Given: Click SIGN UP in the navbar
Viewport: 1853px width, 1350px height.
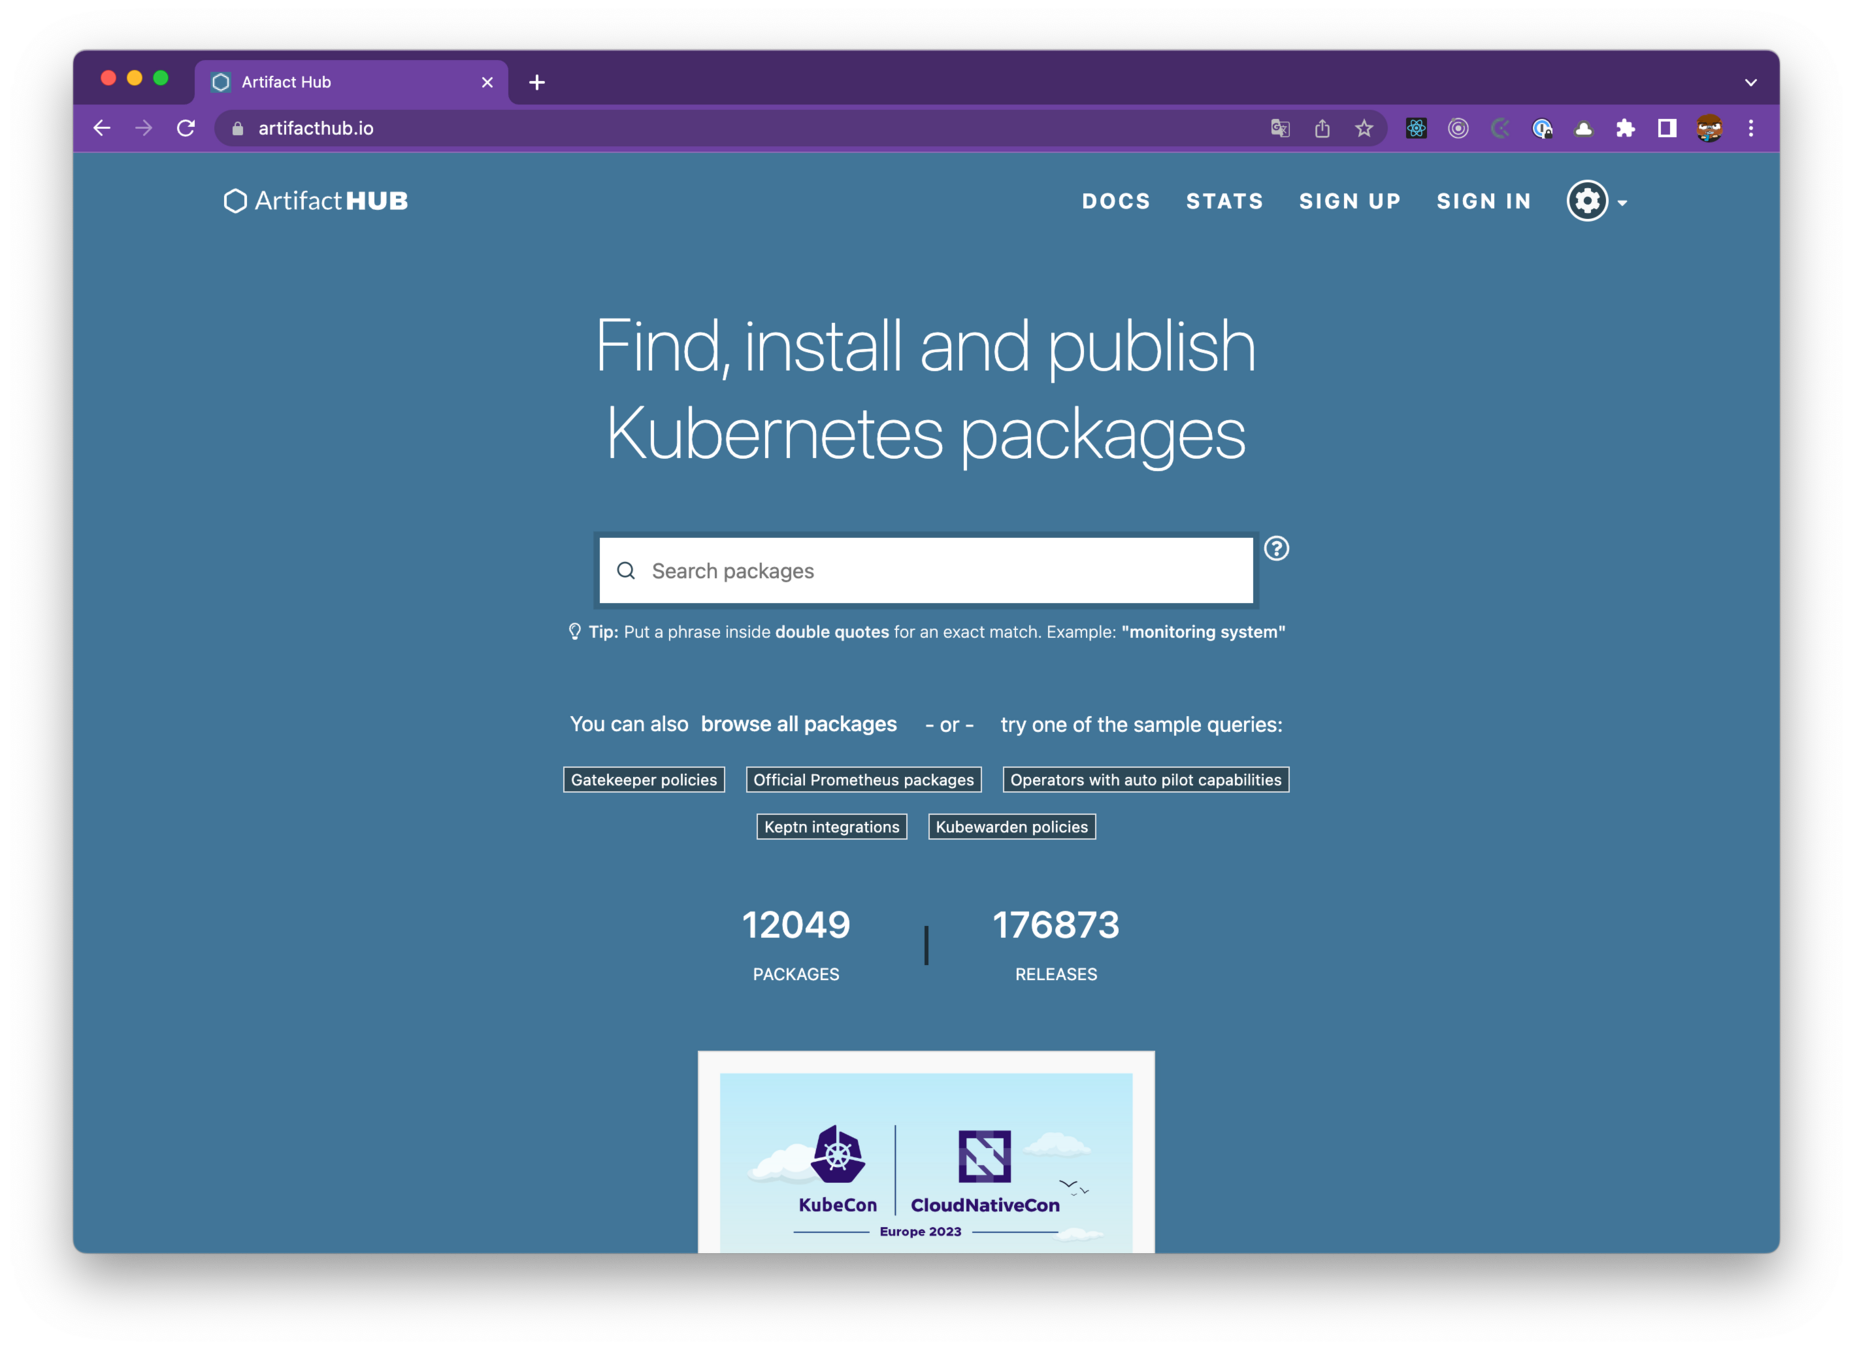Looking at the screenshot, I should [1350, 201].
